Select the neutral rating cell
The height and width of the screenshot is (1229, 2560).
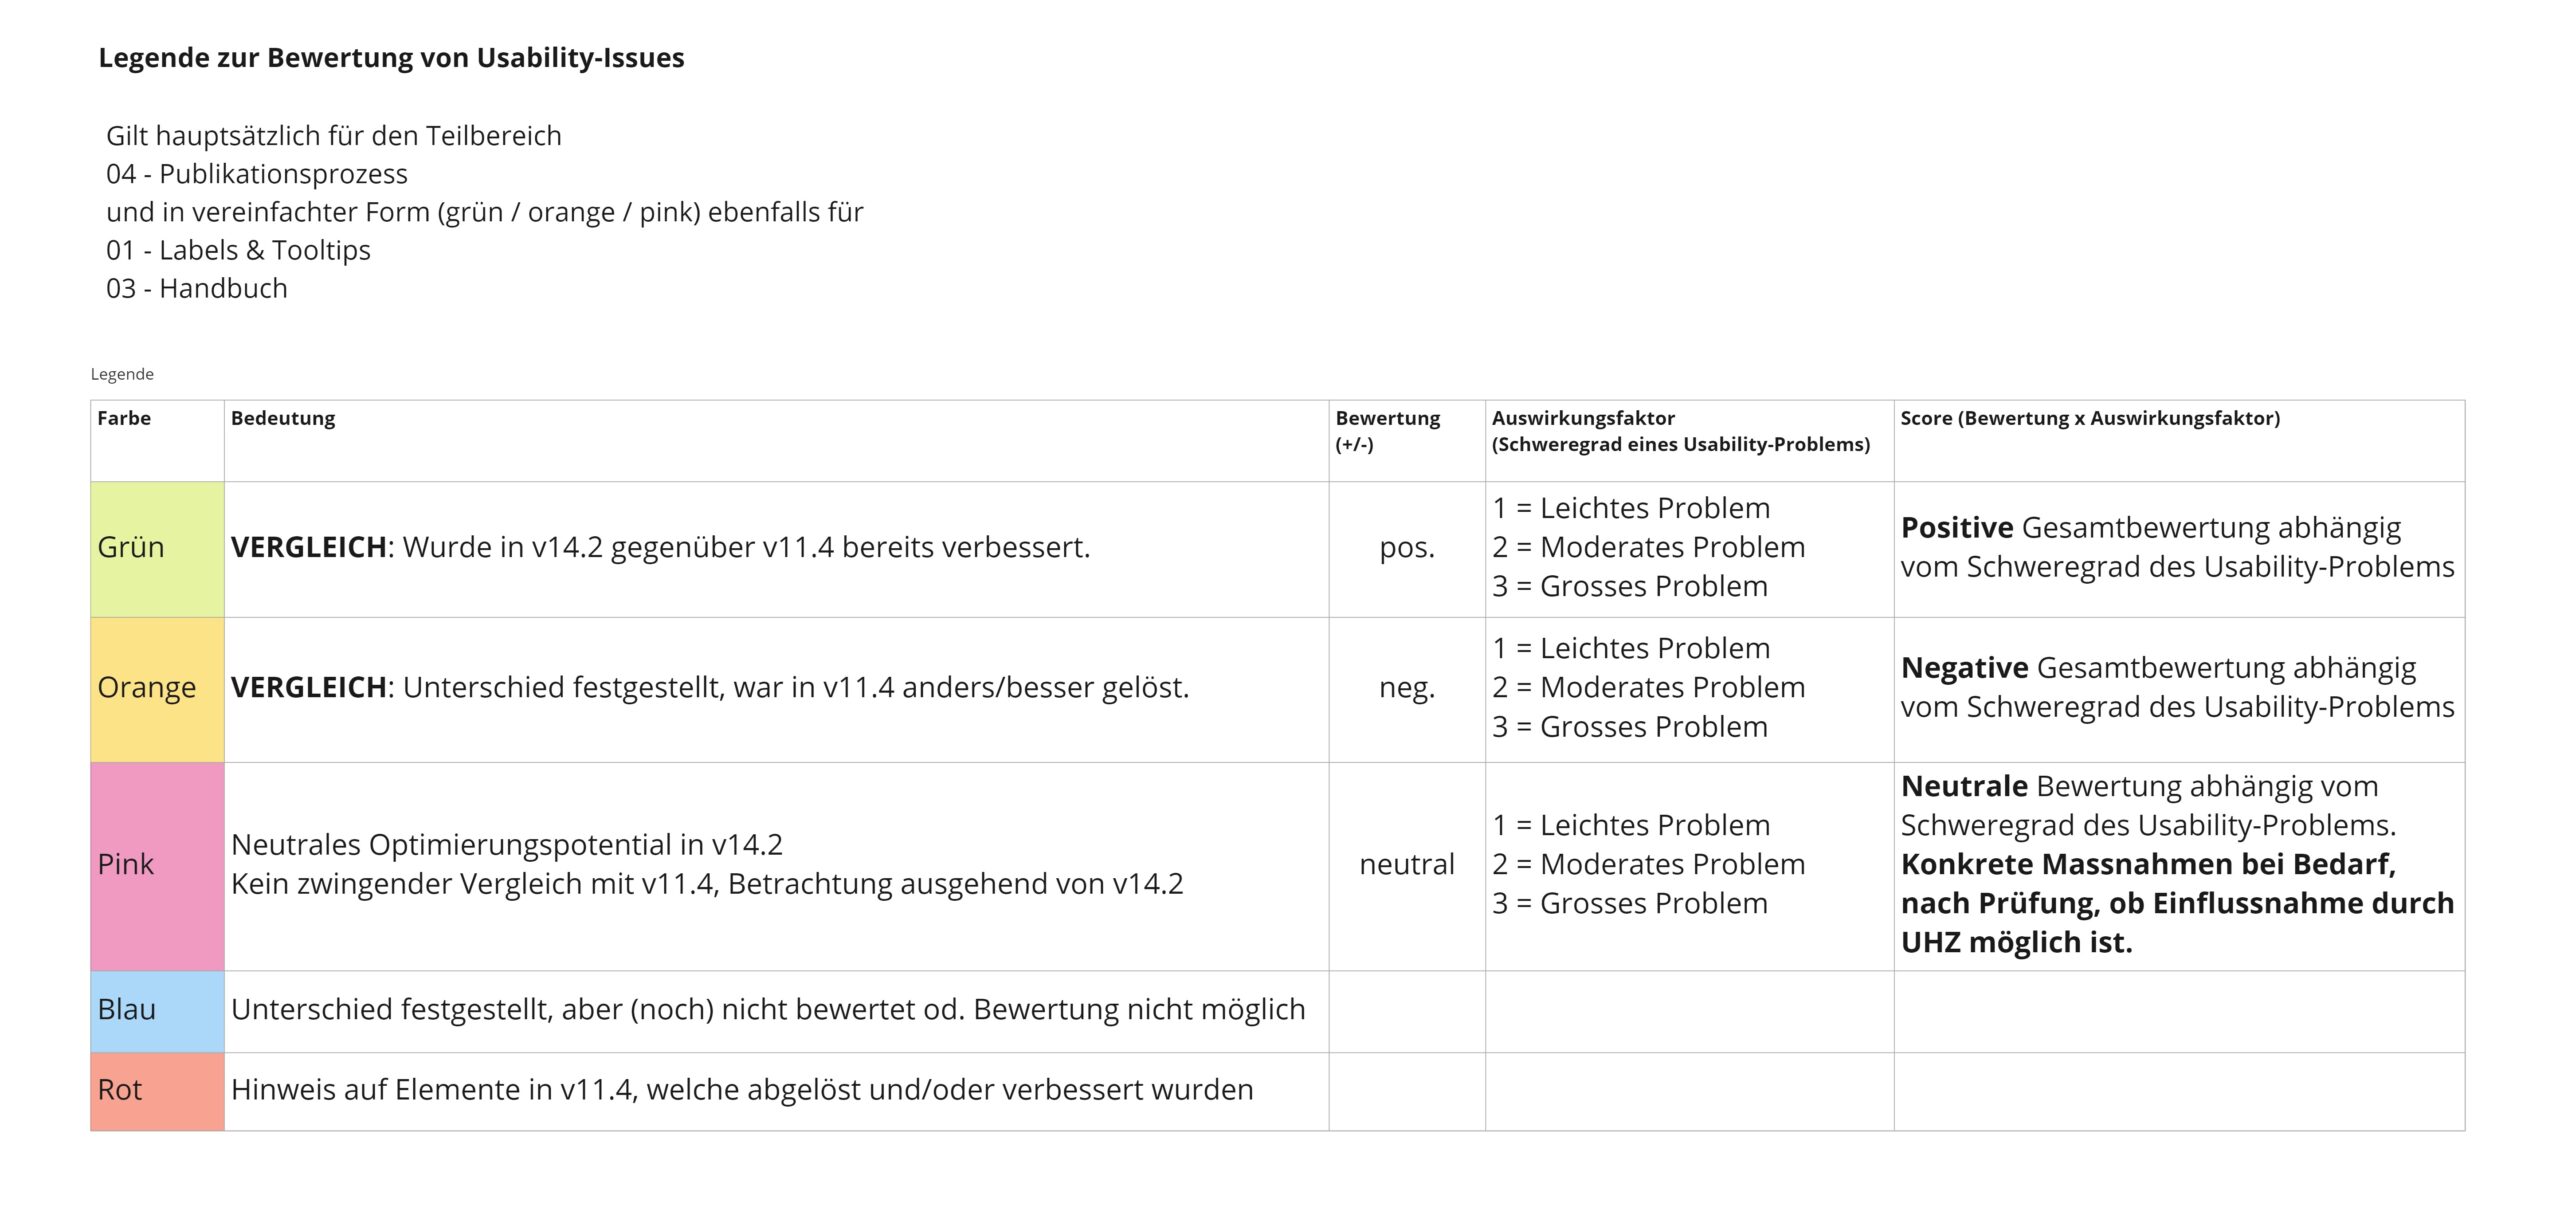pyautogui.click(x=1406, y=865)
